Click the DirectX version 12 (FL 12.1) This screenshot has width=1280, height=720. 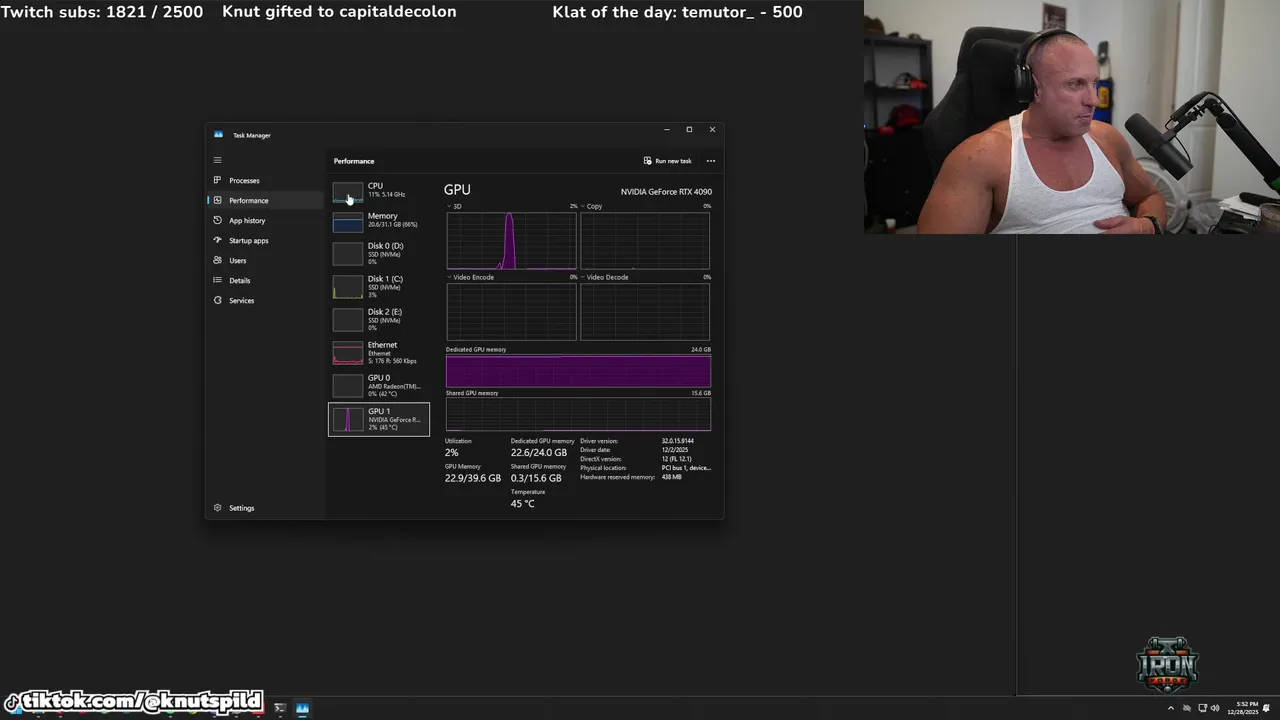676,459
